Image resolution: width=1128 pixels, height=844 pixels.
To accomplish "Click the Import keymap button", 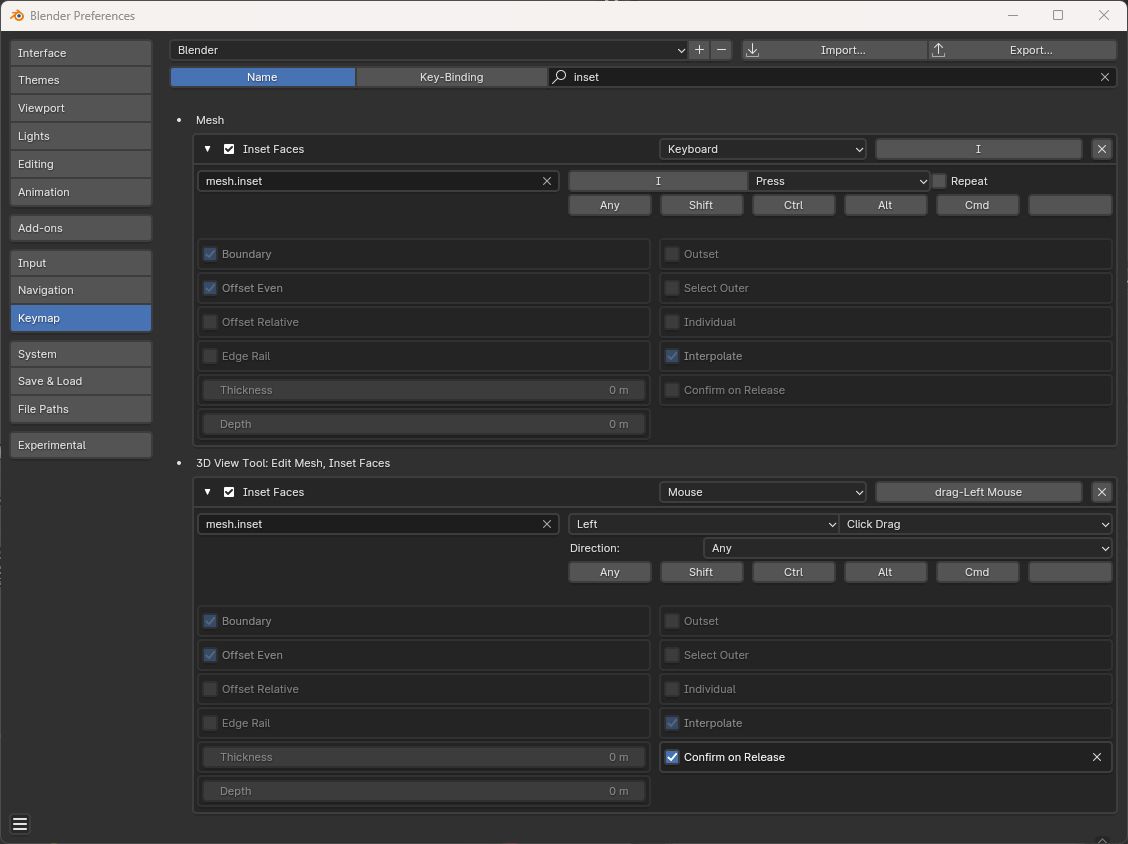I will [835, 50].
